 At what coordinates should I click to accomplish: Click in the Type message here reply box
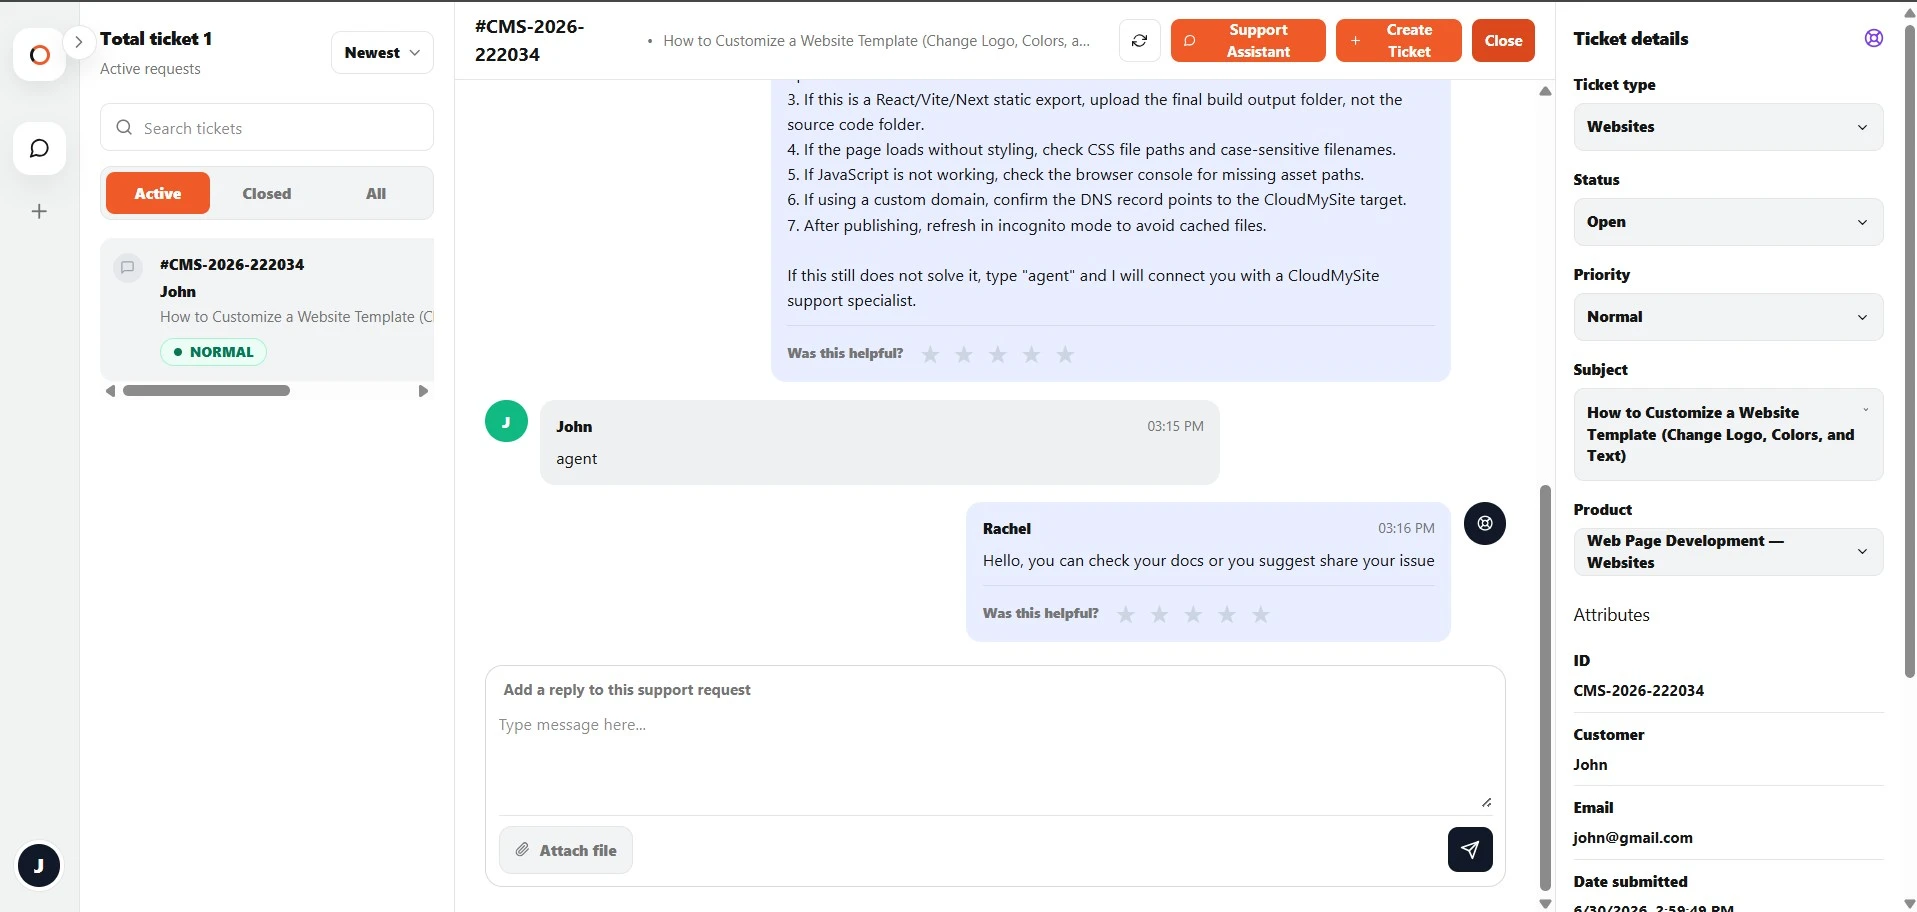click(x=995, y=760)
